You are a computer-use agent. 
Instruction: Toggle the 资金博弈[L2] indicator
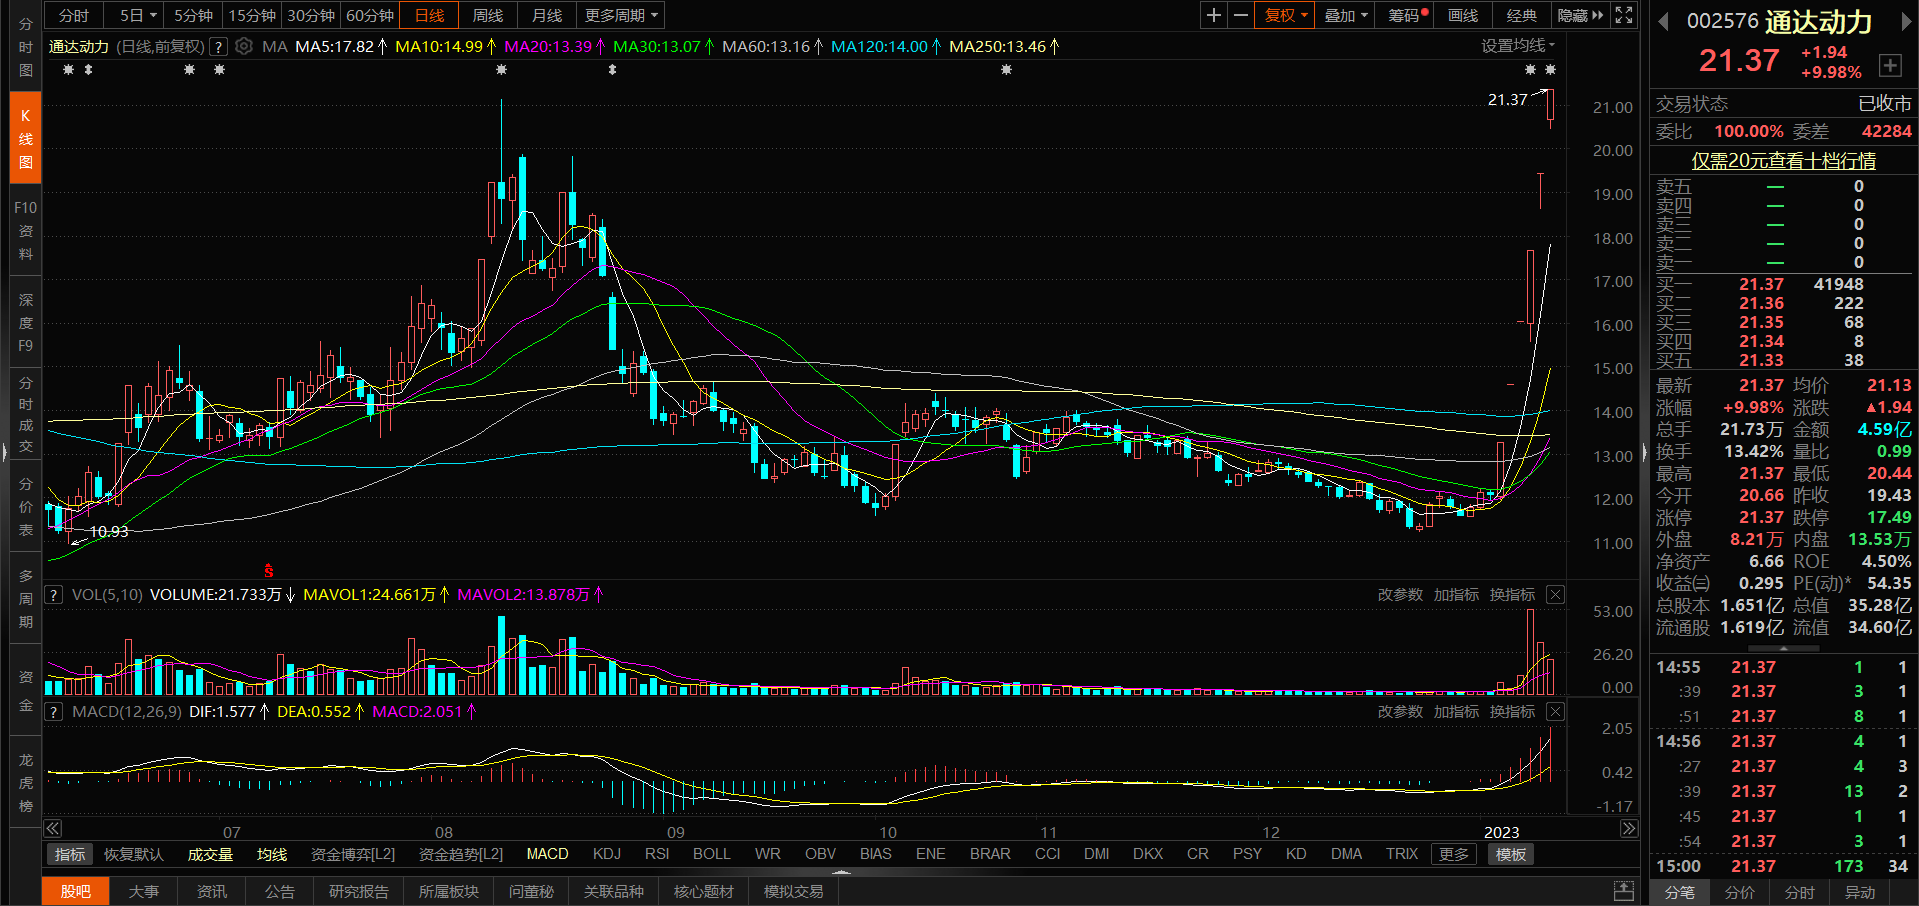pos(353,854)
